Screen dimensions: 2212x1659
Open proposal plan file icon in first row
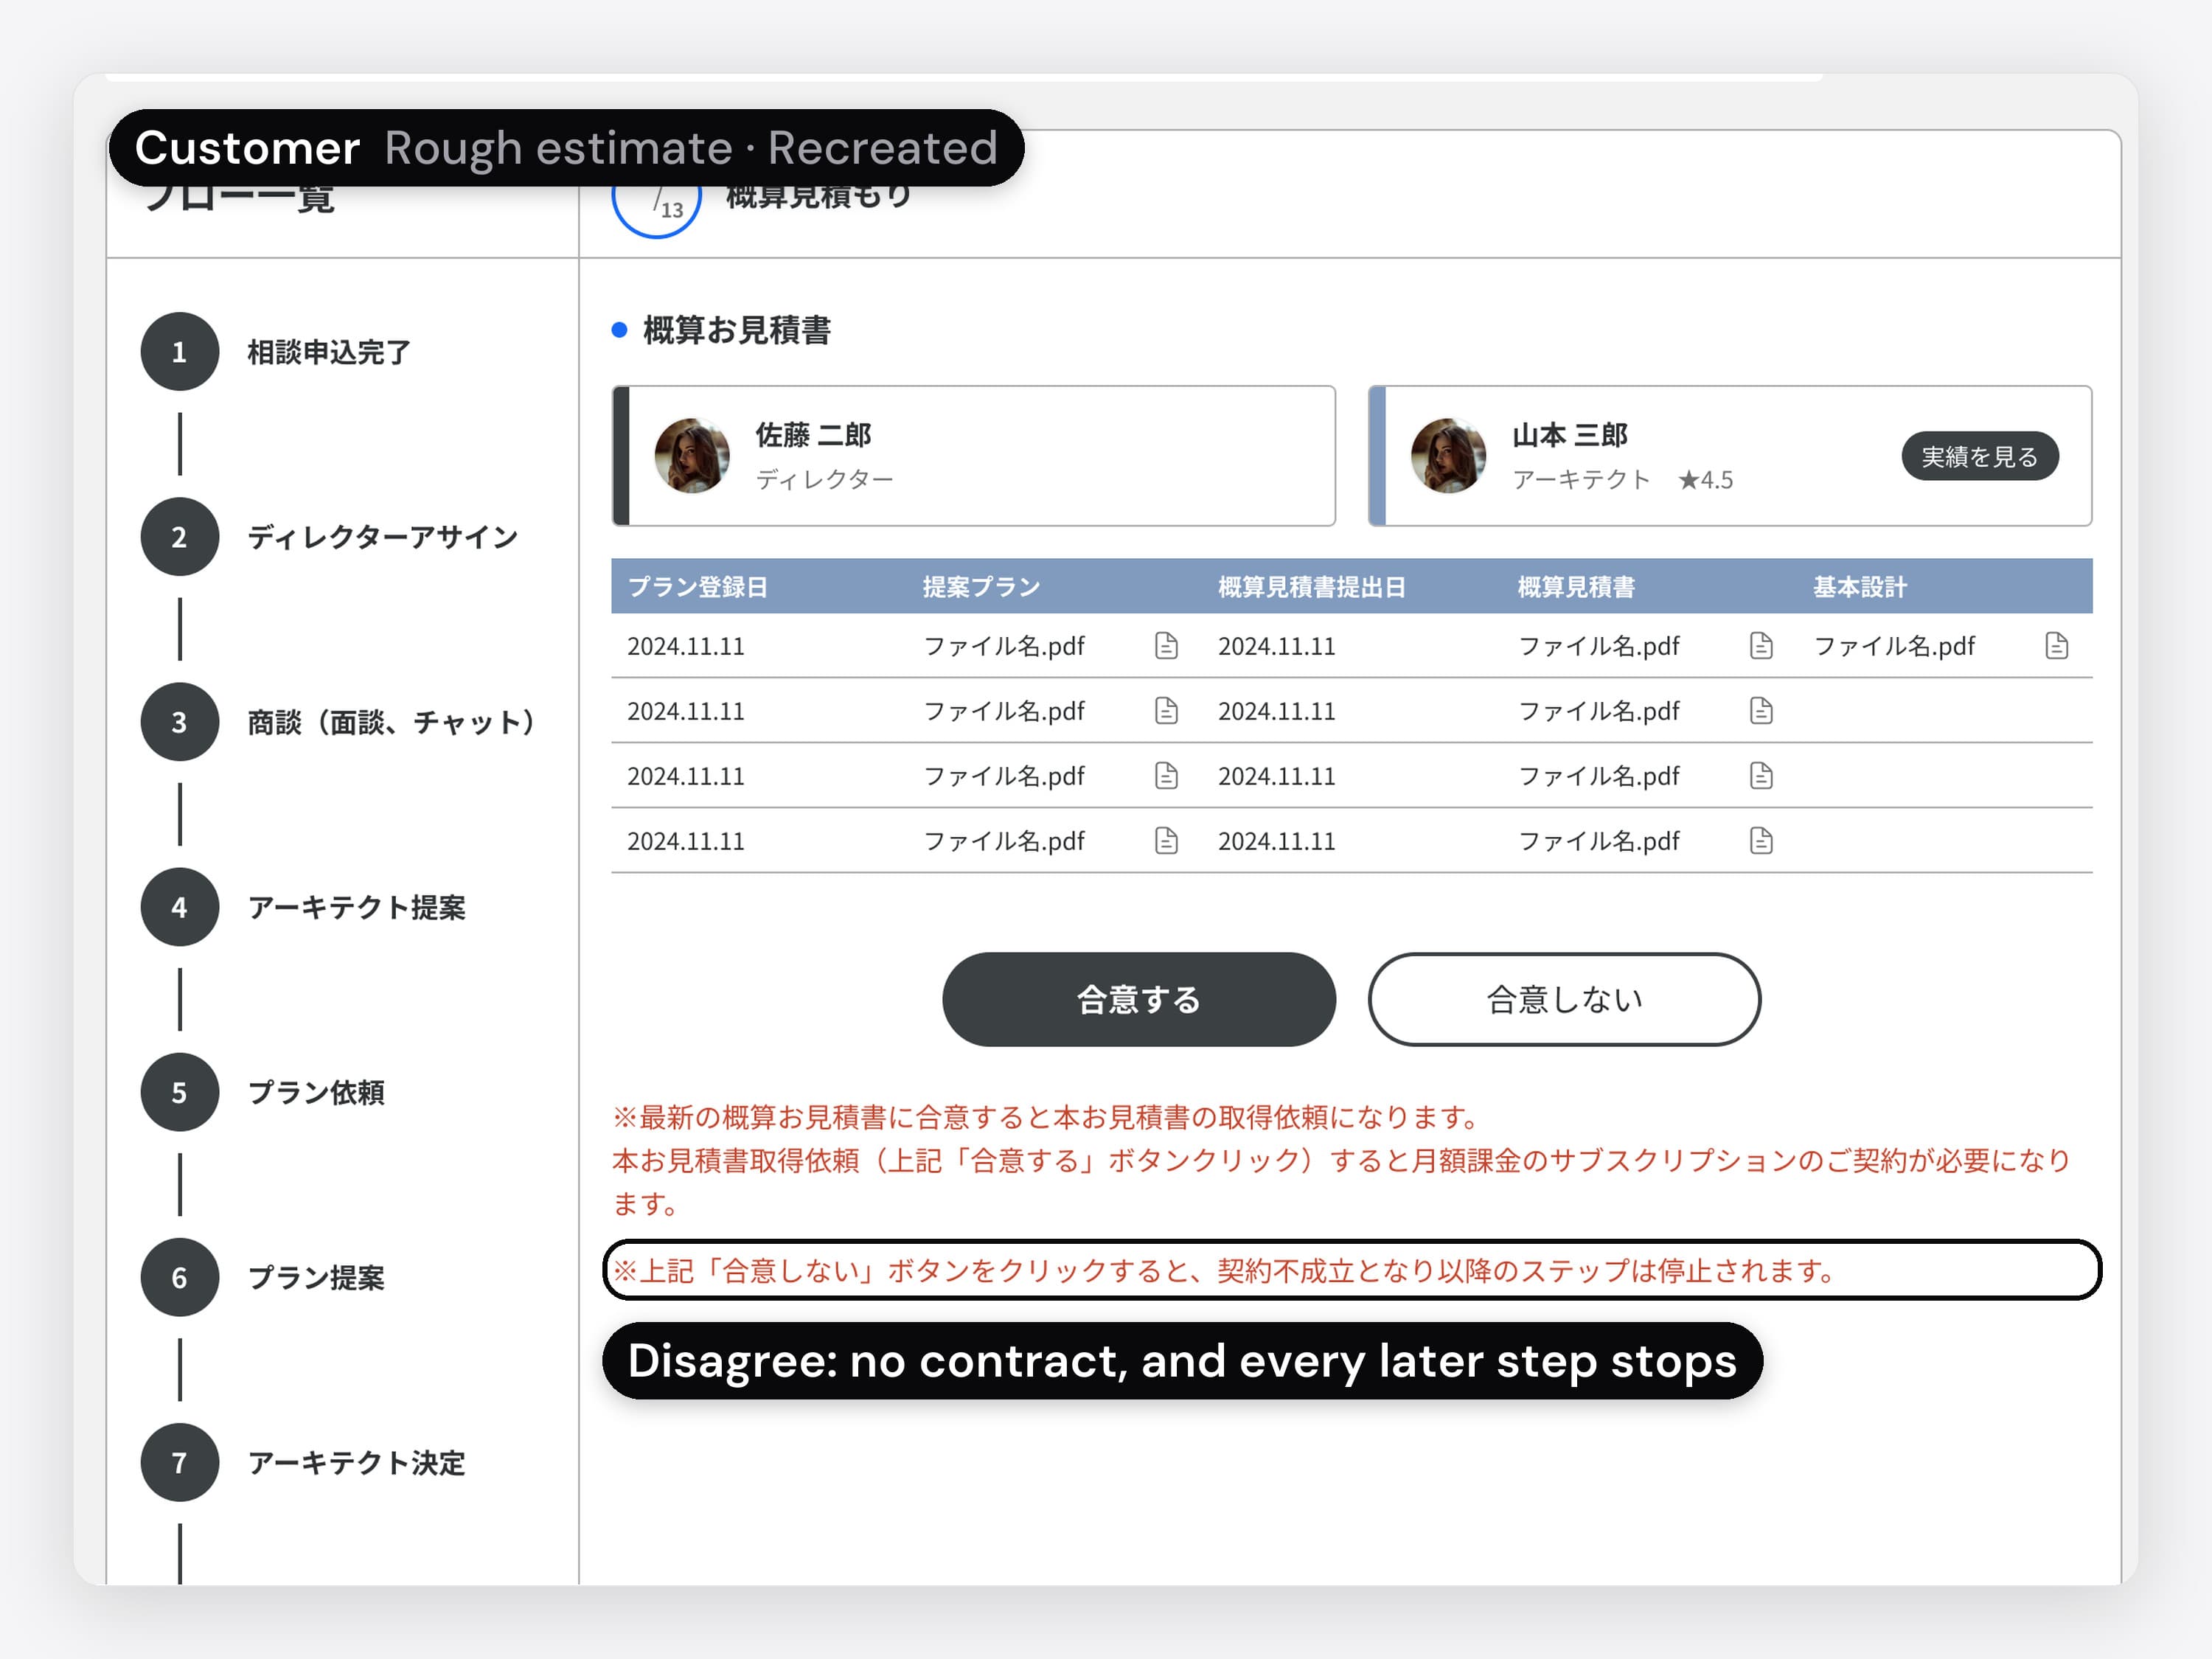click(x=1166, y=646)
